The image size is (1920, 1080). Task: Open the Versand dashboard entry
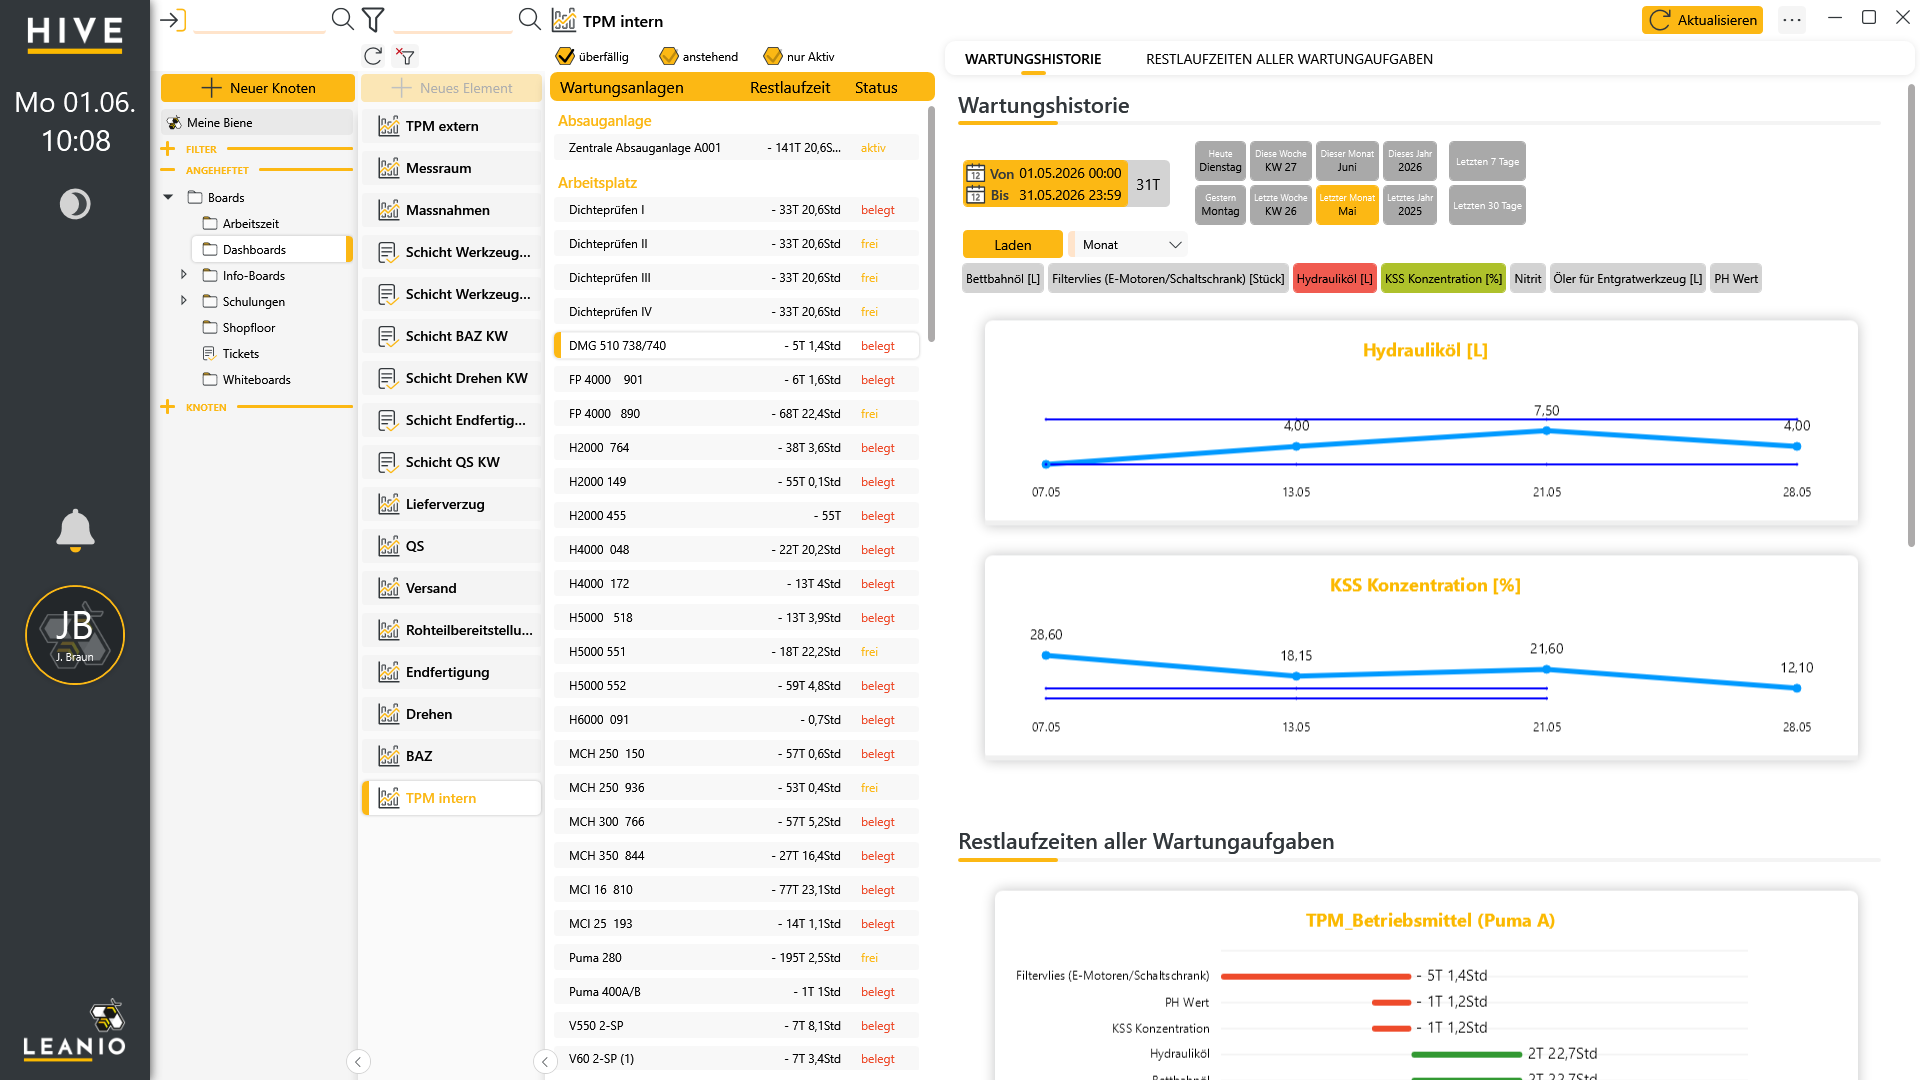(451, 588)
